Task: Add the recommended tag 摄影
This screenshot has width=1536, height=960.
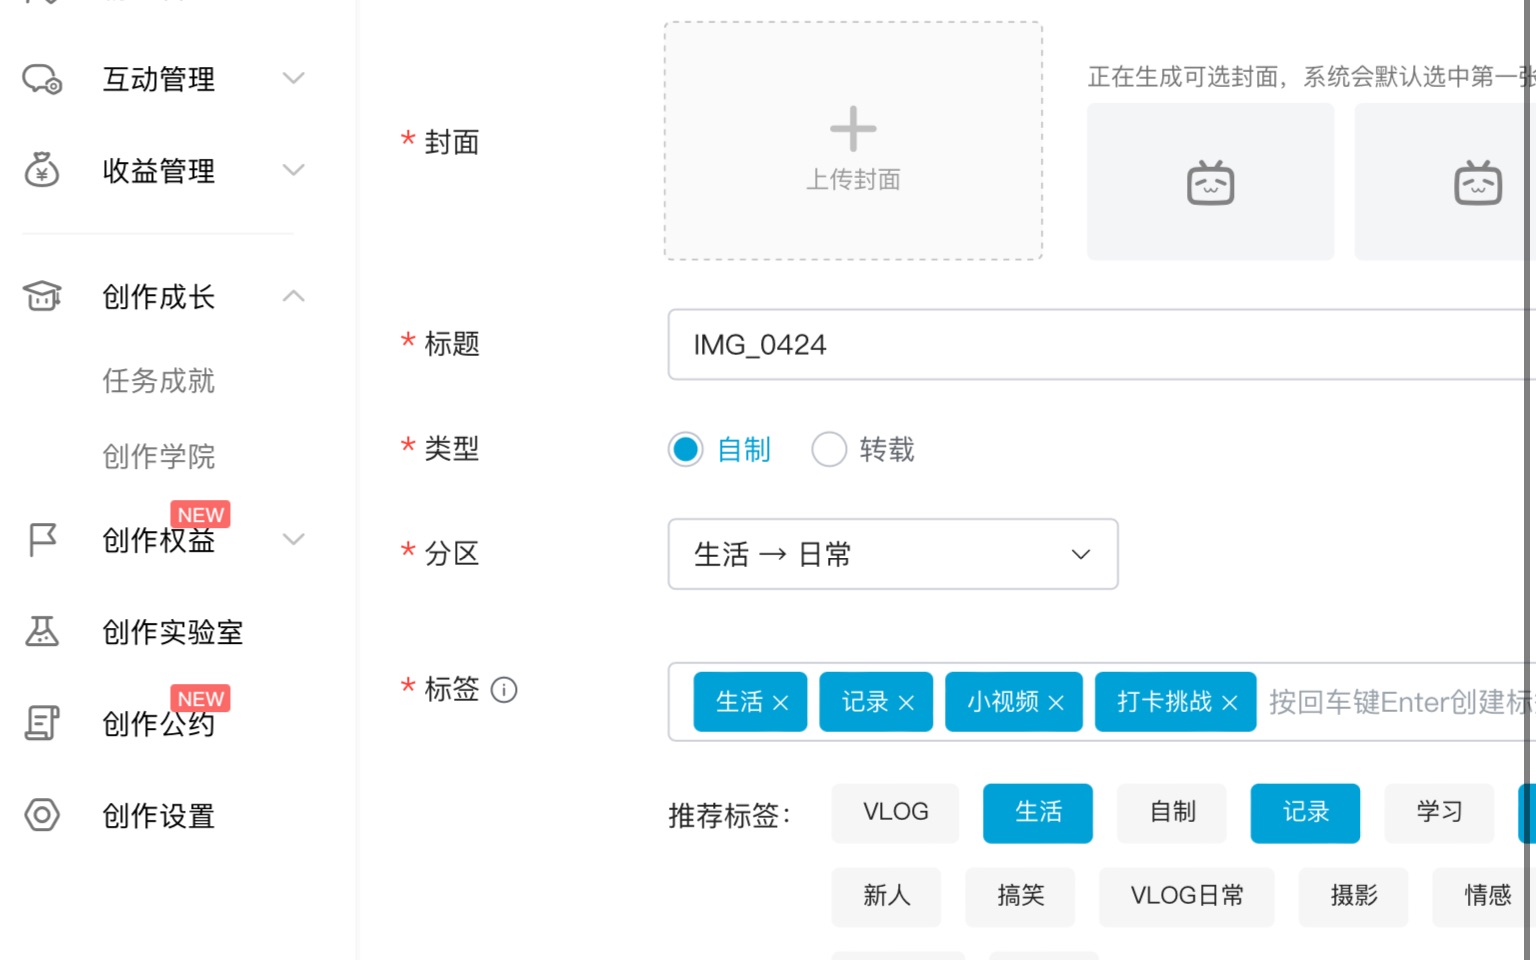Action: (x=1353, y=897)
